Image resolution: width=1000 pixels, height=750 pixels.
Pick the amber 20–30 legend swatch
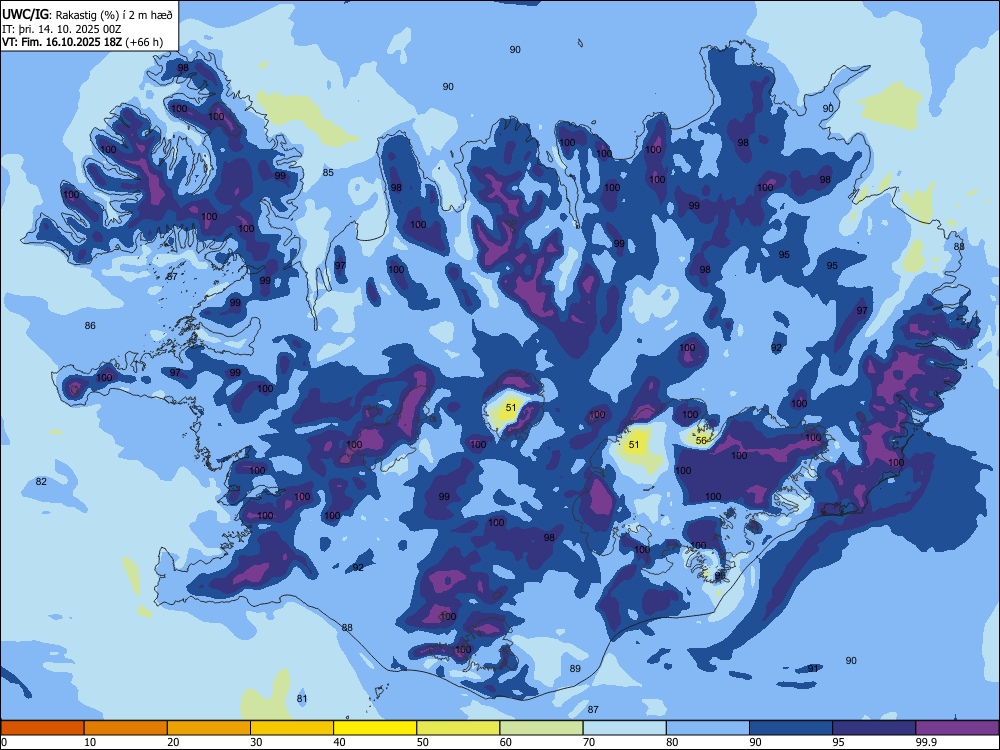(x=209, y=728)
